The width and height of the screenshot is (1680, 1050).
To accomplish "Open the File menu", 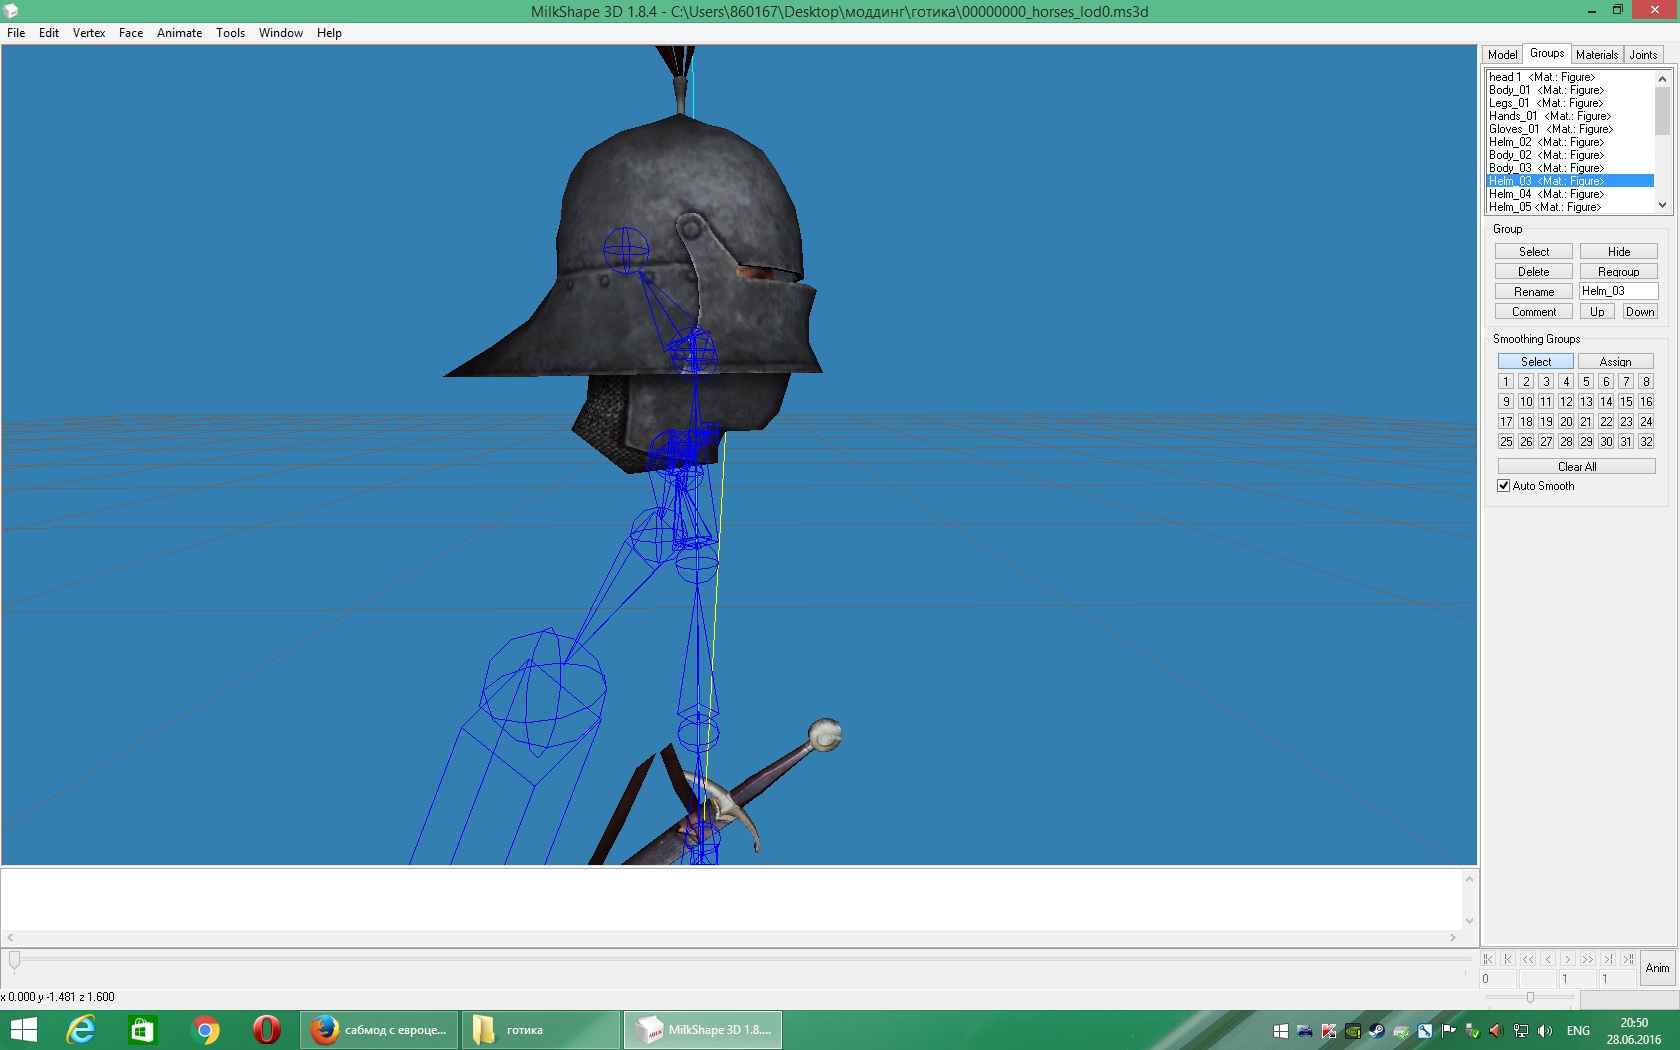I will coord(16,33).
